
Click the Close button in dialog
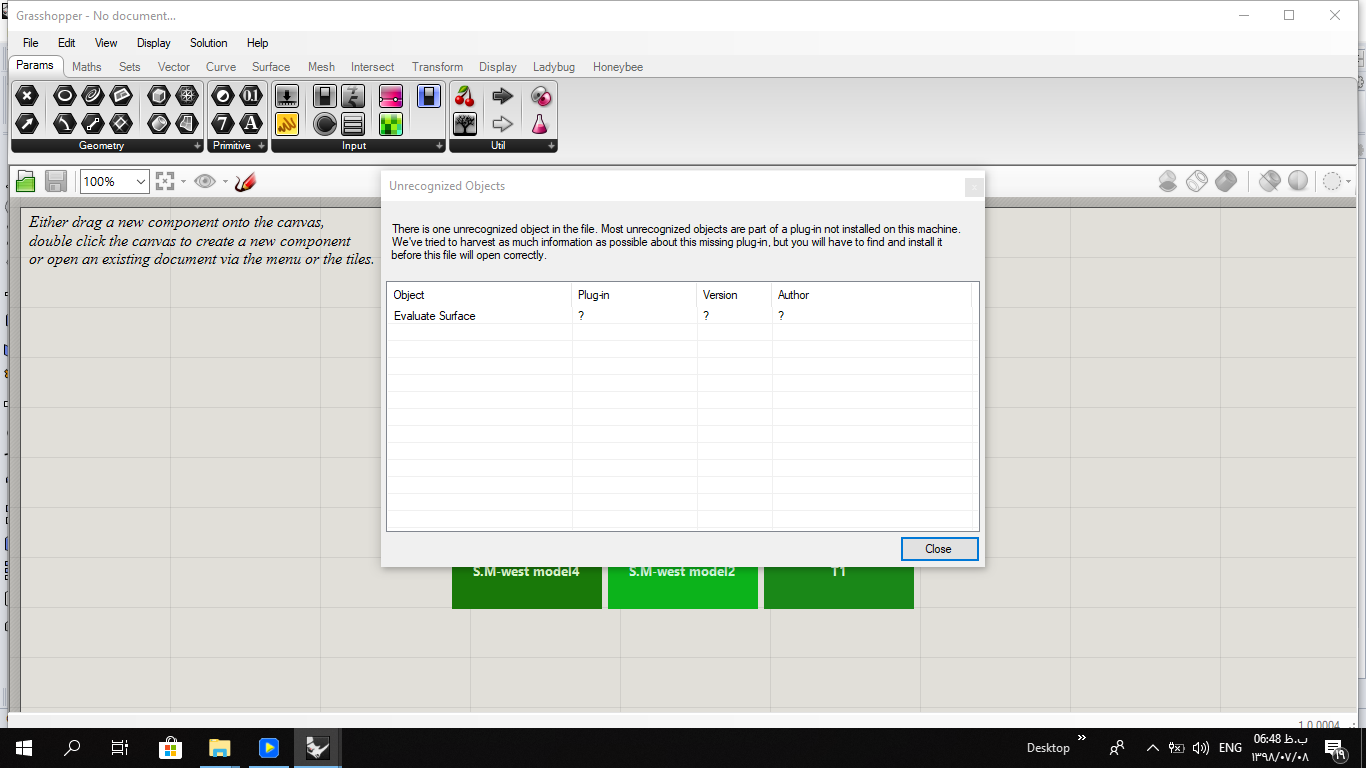[x=939, y=549]
